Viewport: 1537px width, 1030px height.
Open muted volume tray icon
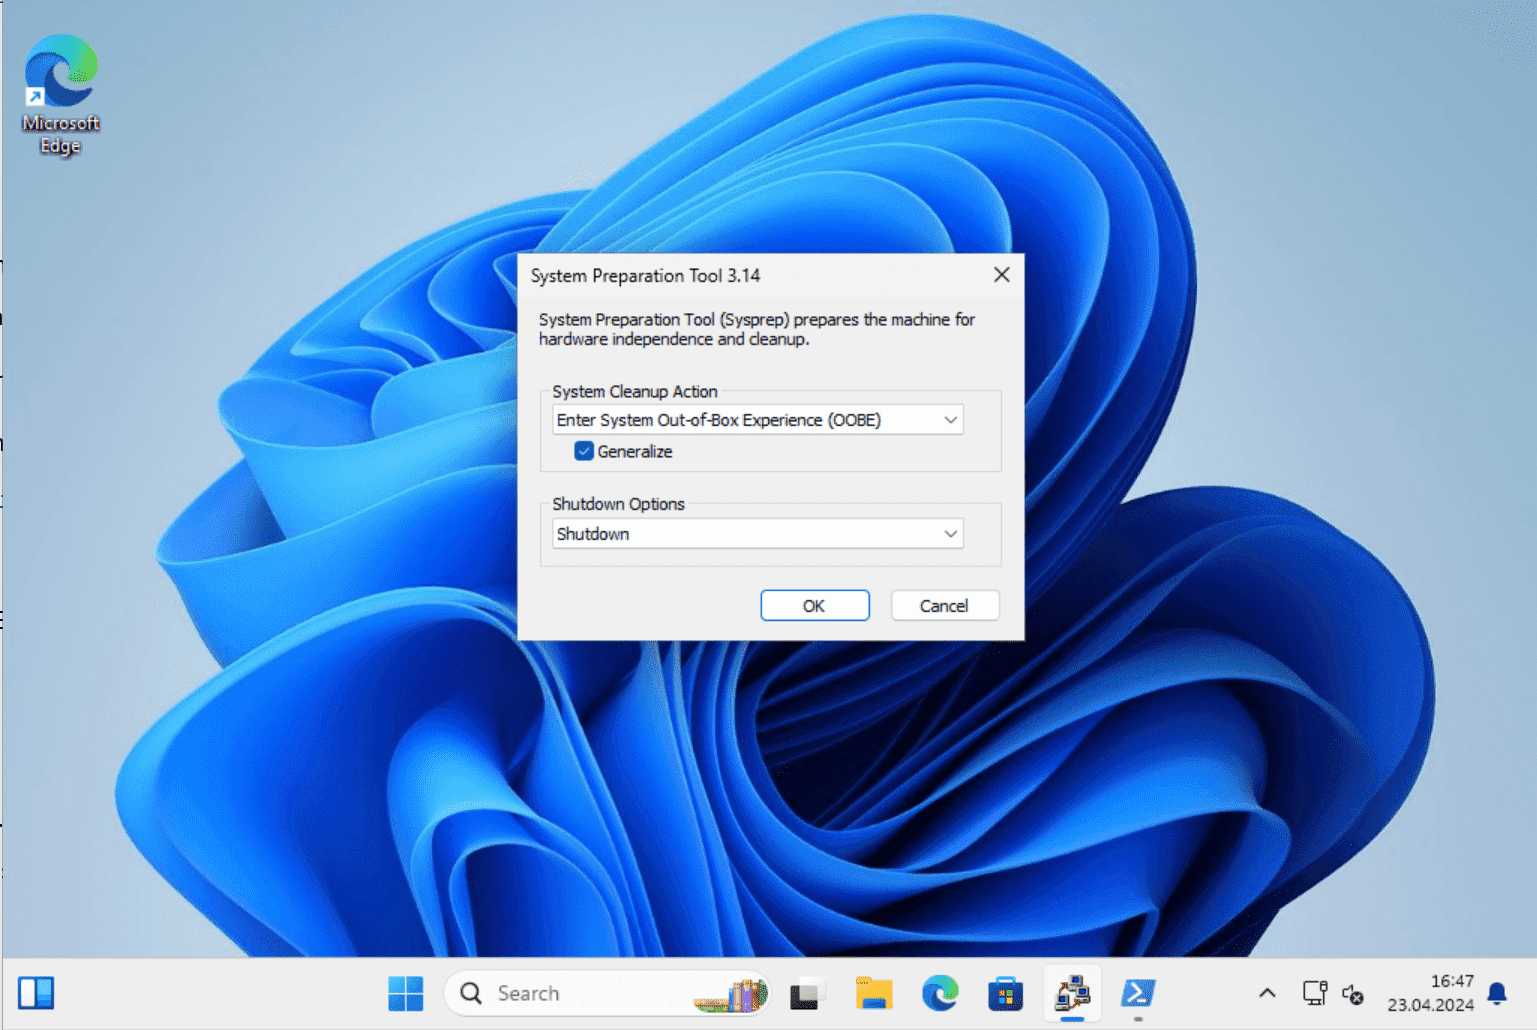1353,994
